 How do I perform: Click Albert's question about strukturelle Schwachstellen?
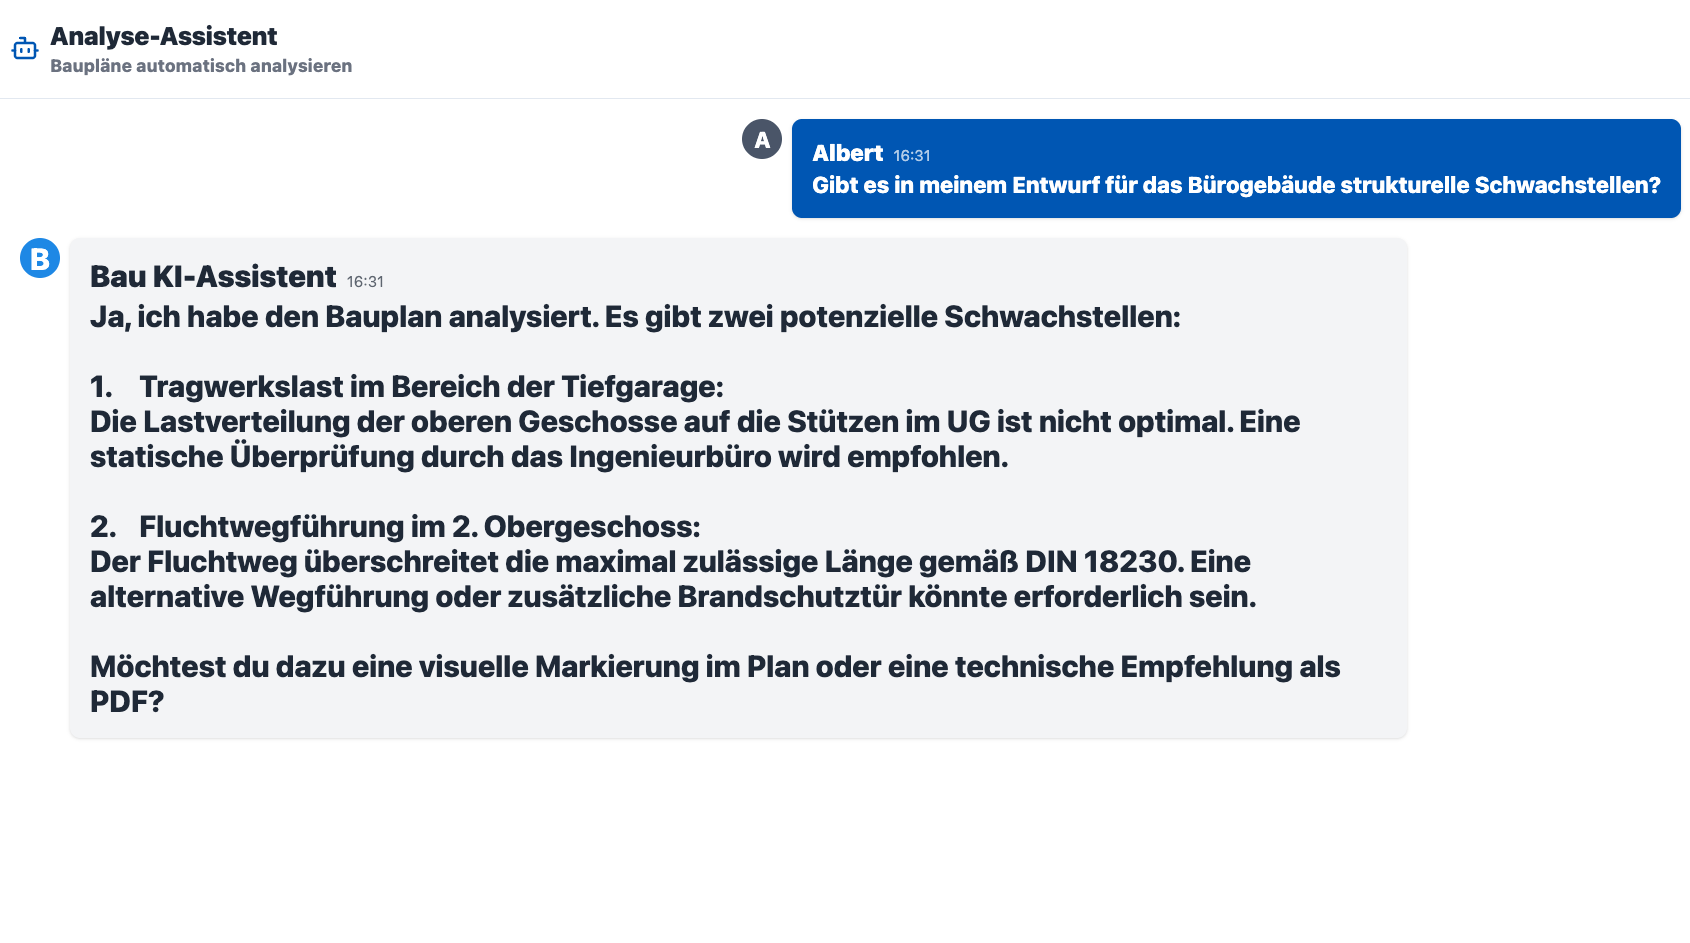(1237, 185)
